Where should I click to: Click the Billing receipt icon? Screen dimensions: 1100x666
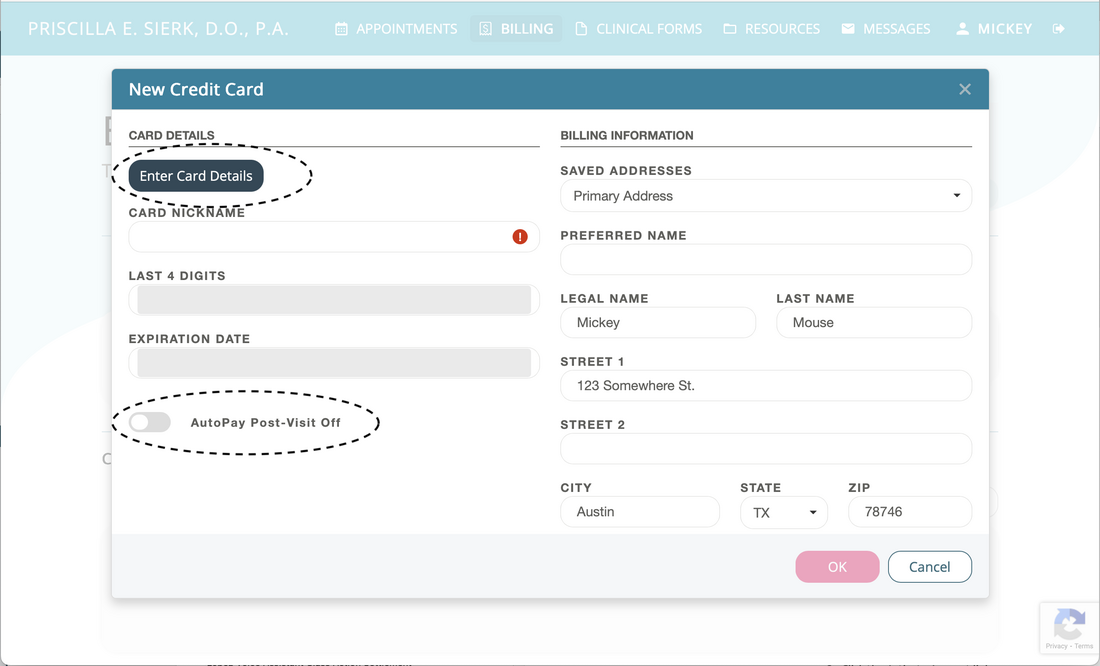coord(486,29)
